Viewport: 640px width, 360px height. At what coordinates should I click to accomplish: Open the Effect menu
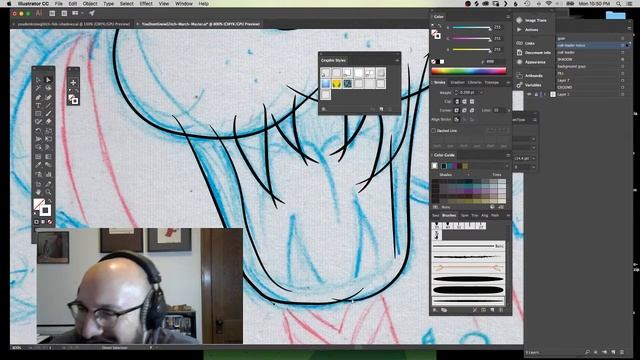pos(146,4)
